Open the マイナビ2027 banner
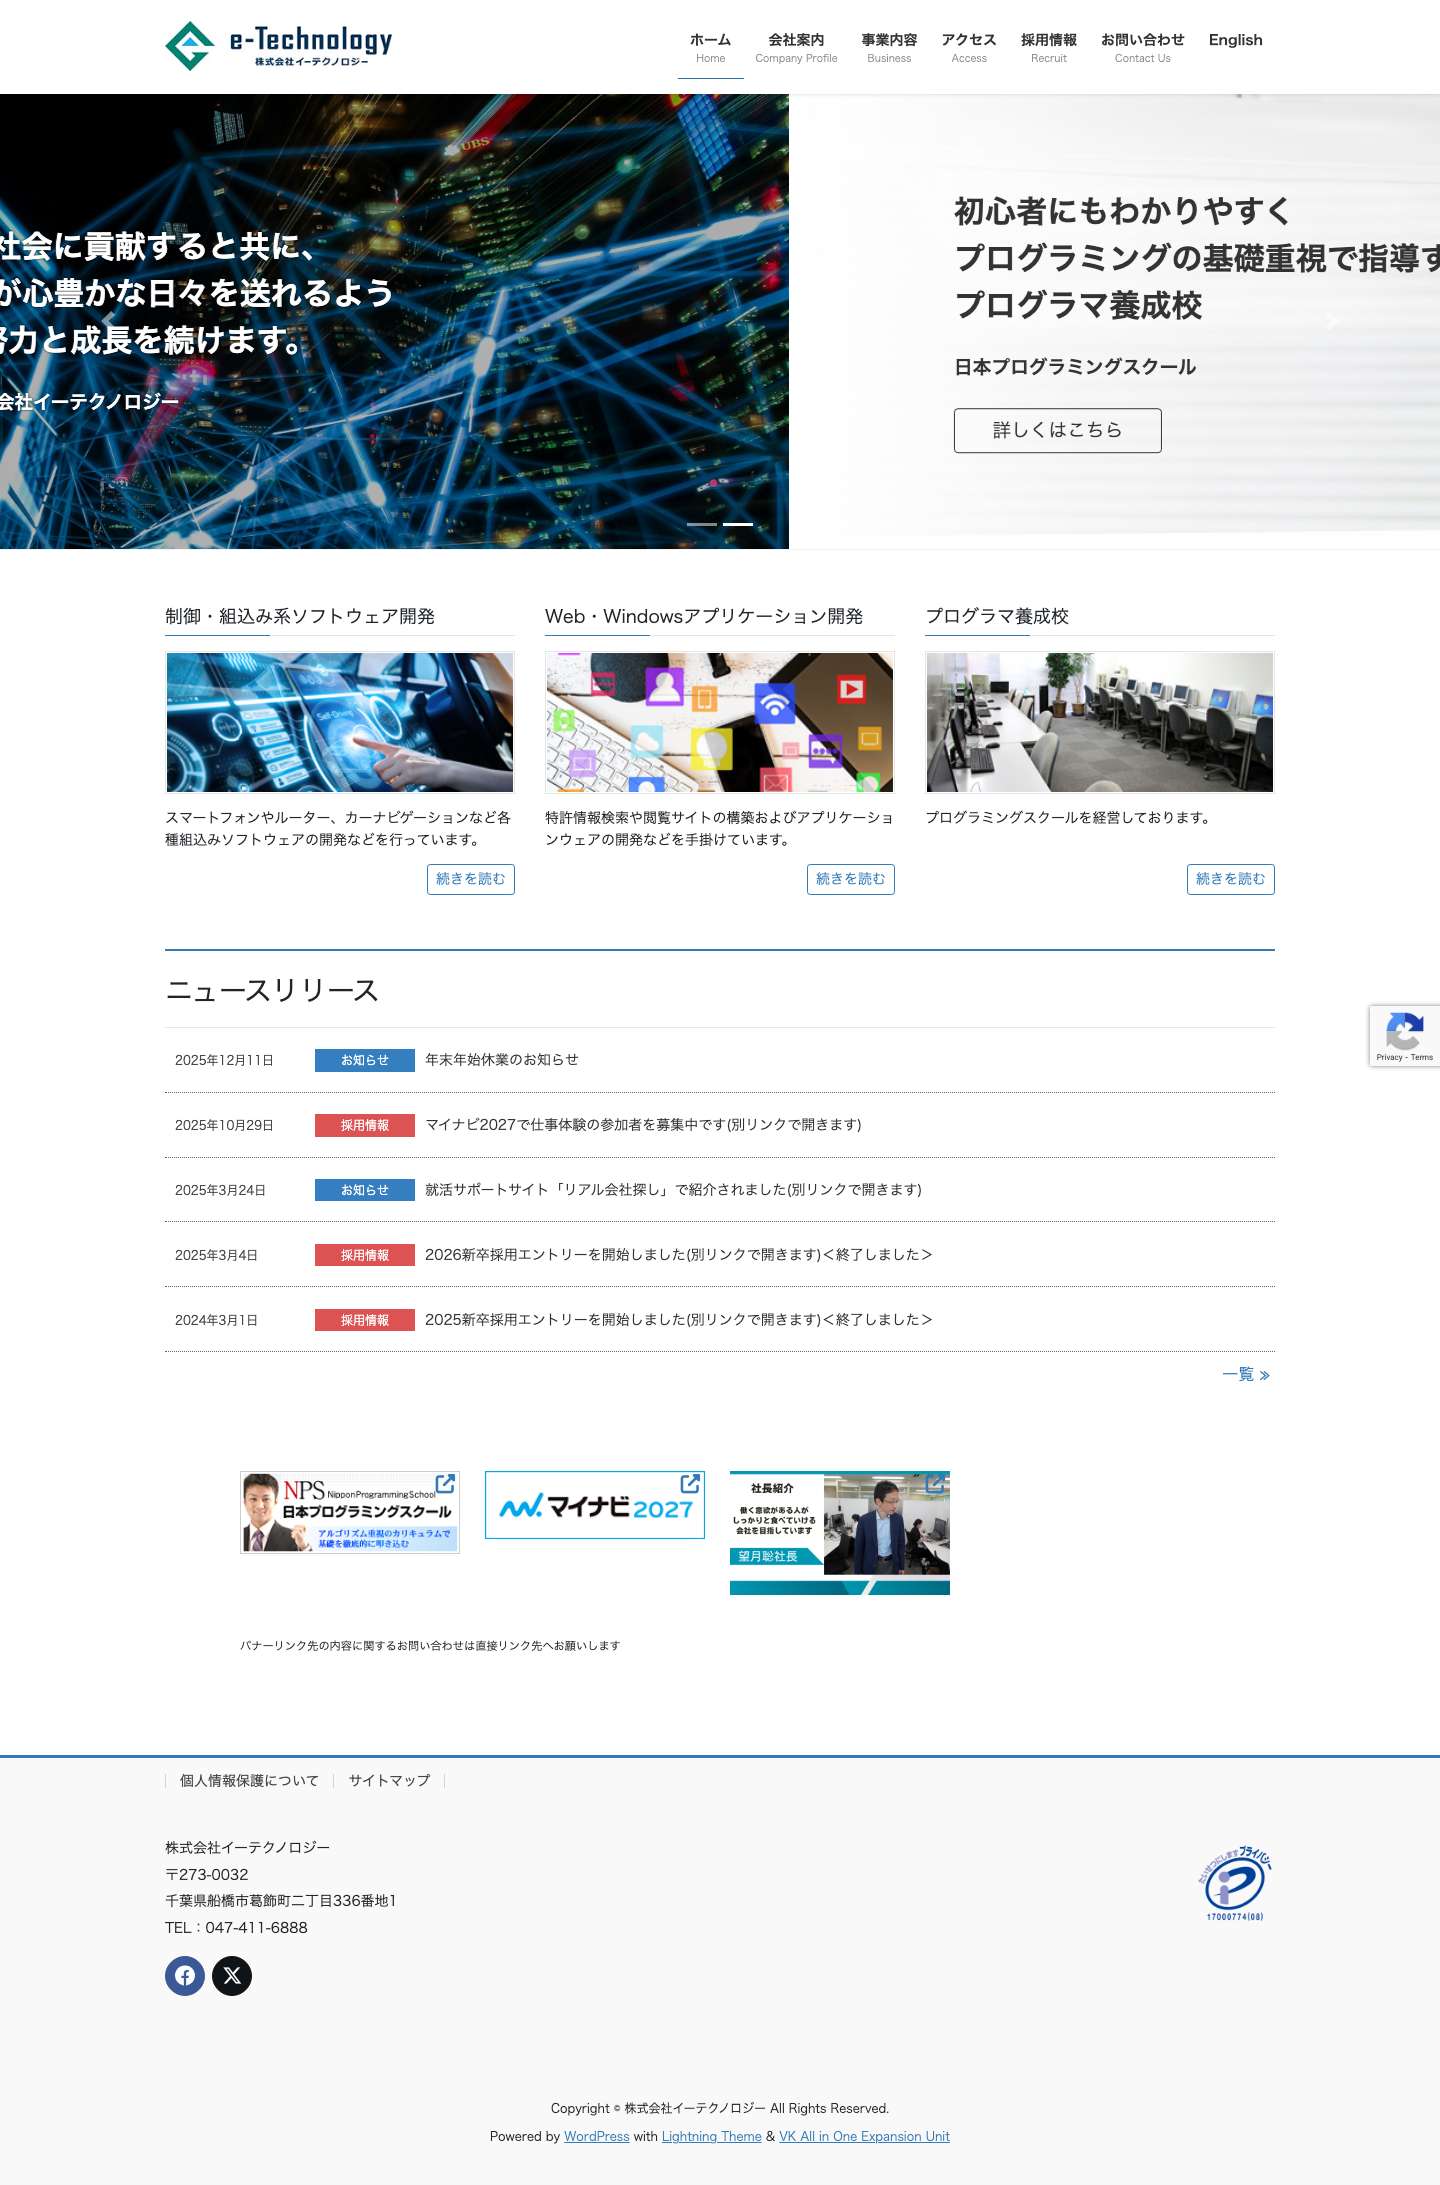Screen dimensions: 1440x2185 [x=595, y=1505]
